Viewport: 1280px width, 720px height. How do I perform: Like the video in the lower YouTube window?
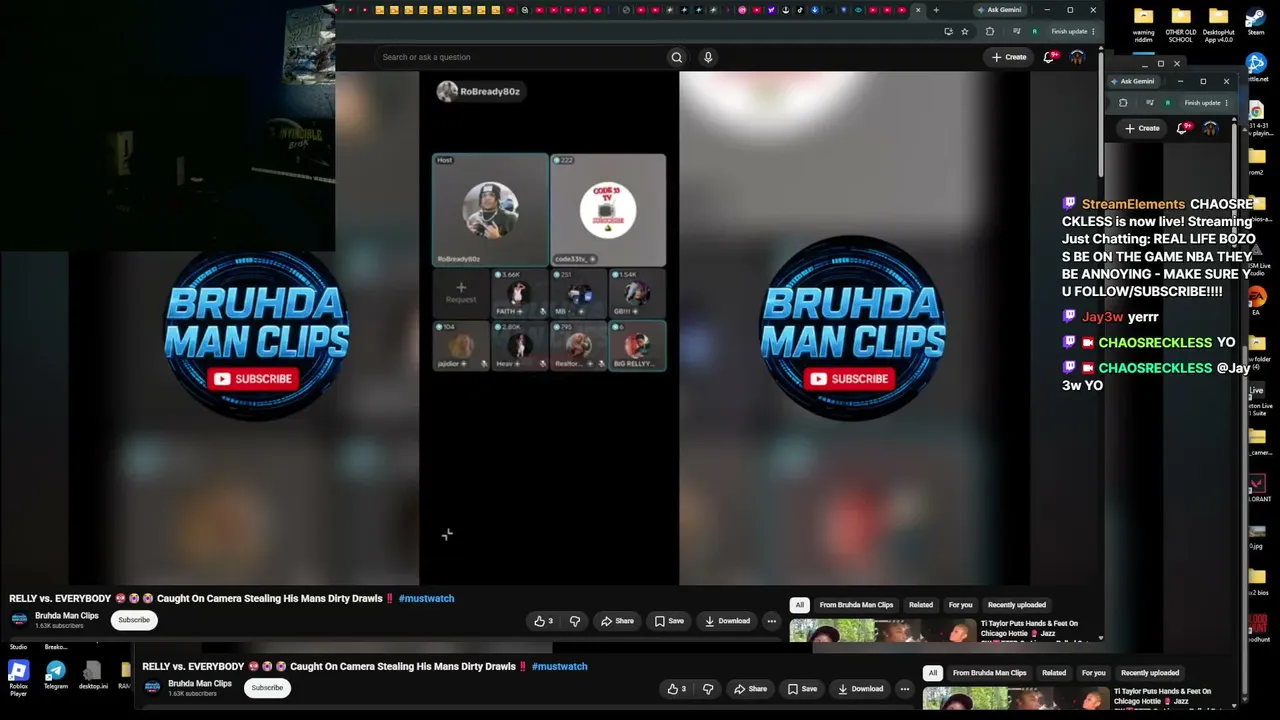pos(677,689)
